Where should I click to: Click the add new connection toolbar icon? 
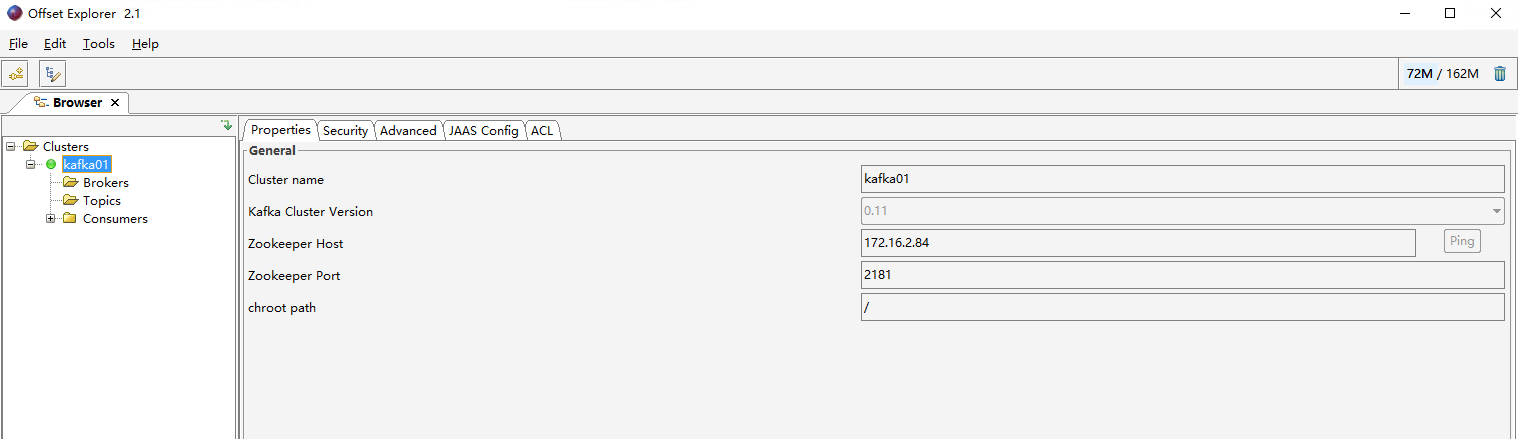[x=15, y=73]
